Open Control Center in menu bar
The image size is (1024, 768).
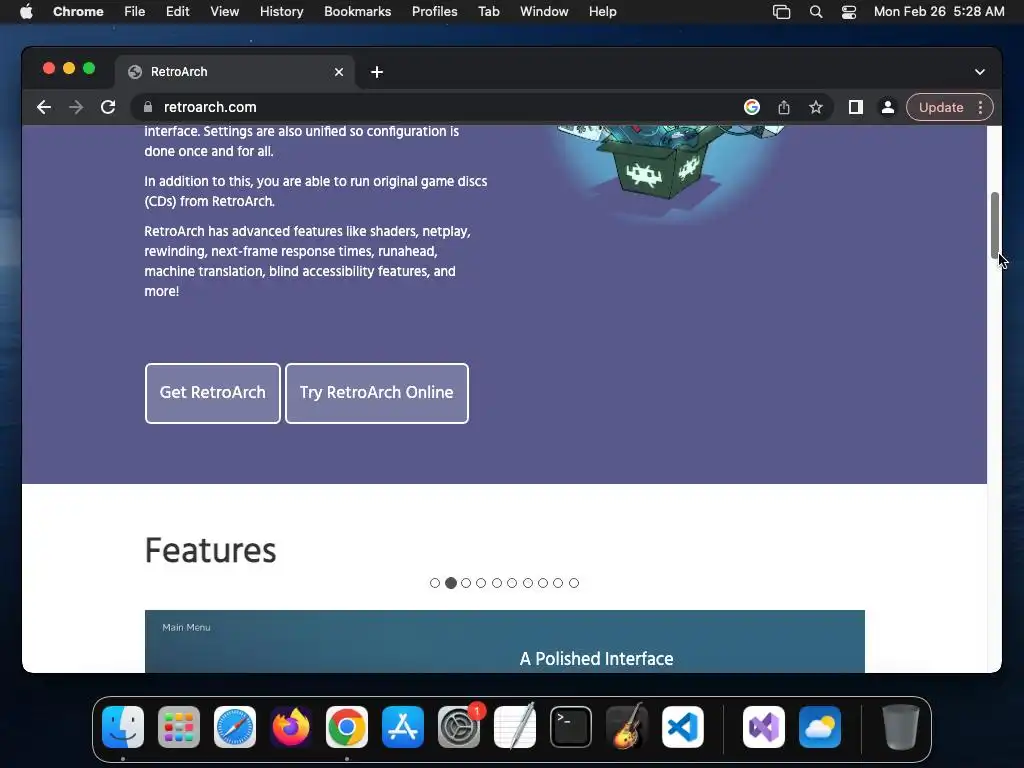click(x=849, y=12)
